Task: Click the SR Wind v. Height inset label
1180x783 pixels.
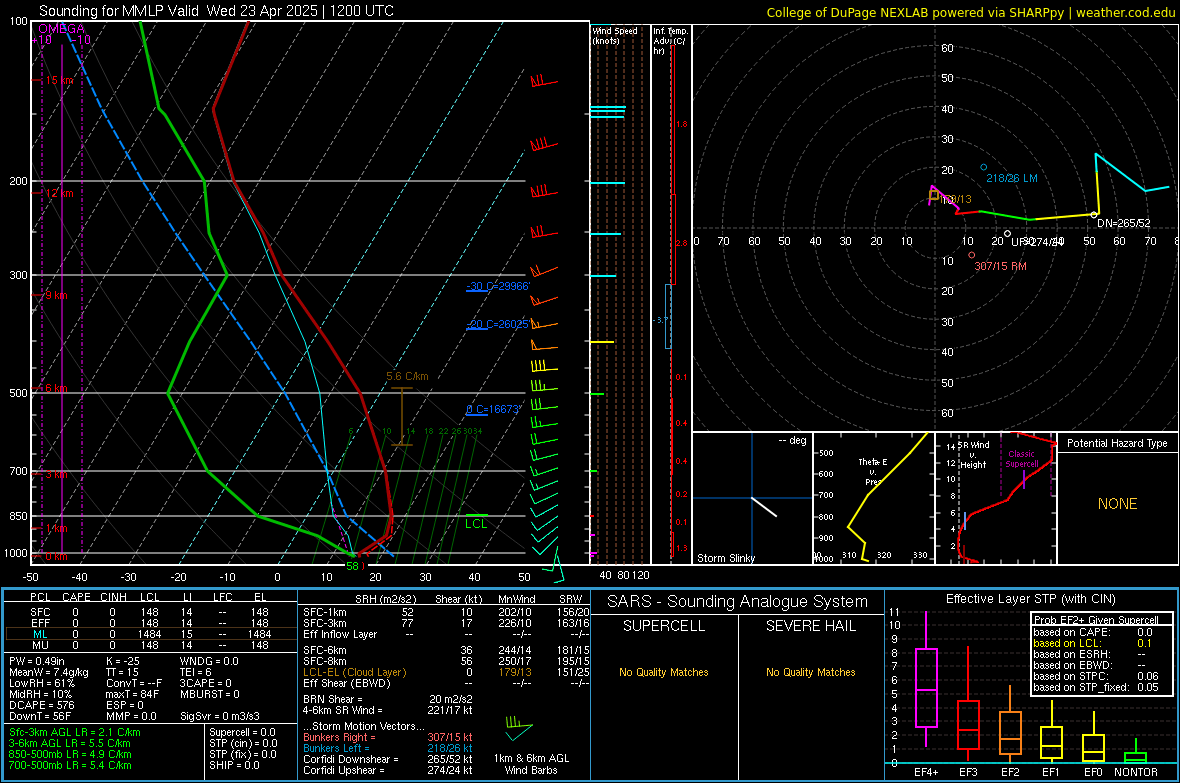Action: click(973, 455)
